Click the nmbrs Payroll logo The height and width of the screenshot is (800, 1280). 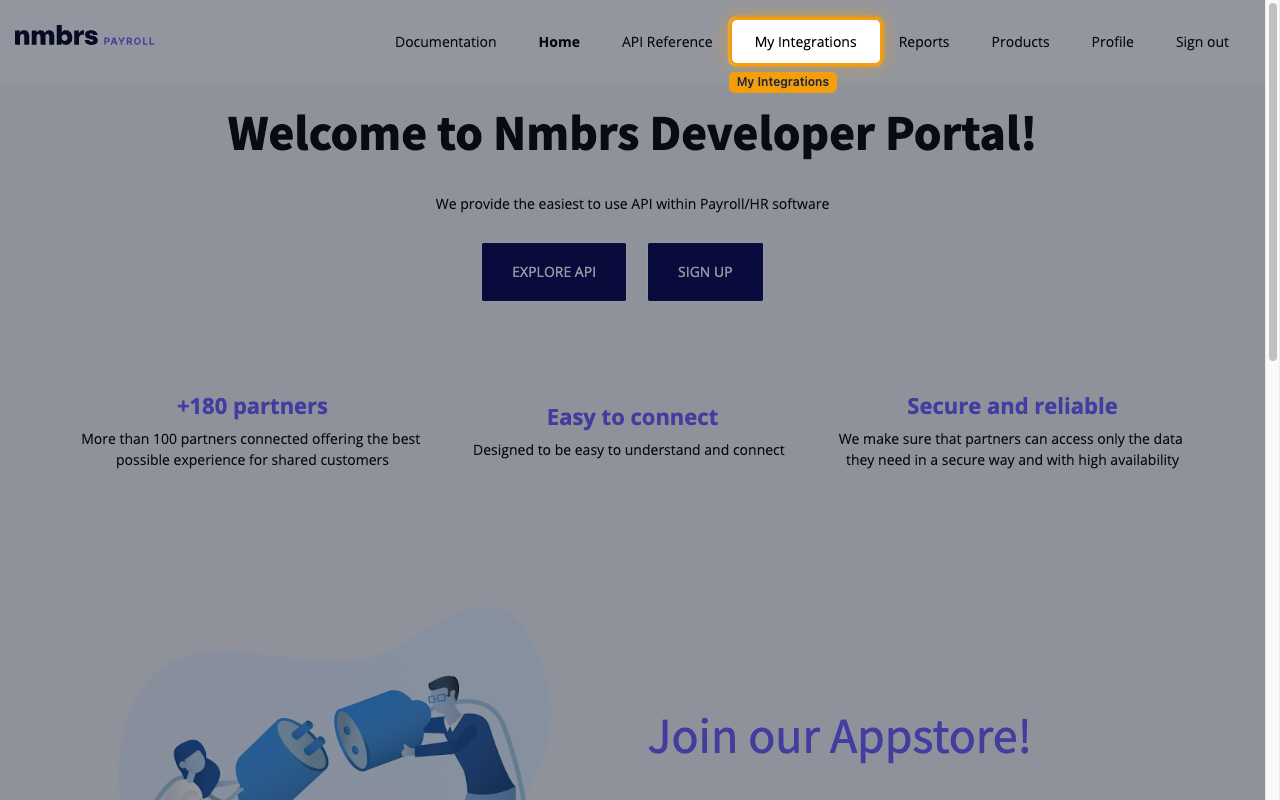[x=85, y=38]
